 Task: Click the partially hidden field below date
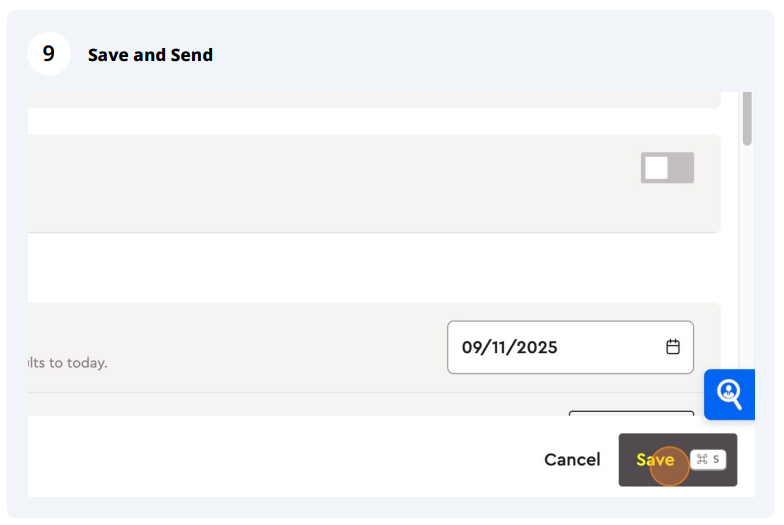click(x=631, y=414)
